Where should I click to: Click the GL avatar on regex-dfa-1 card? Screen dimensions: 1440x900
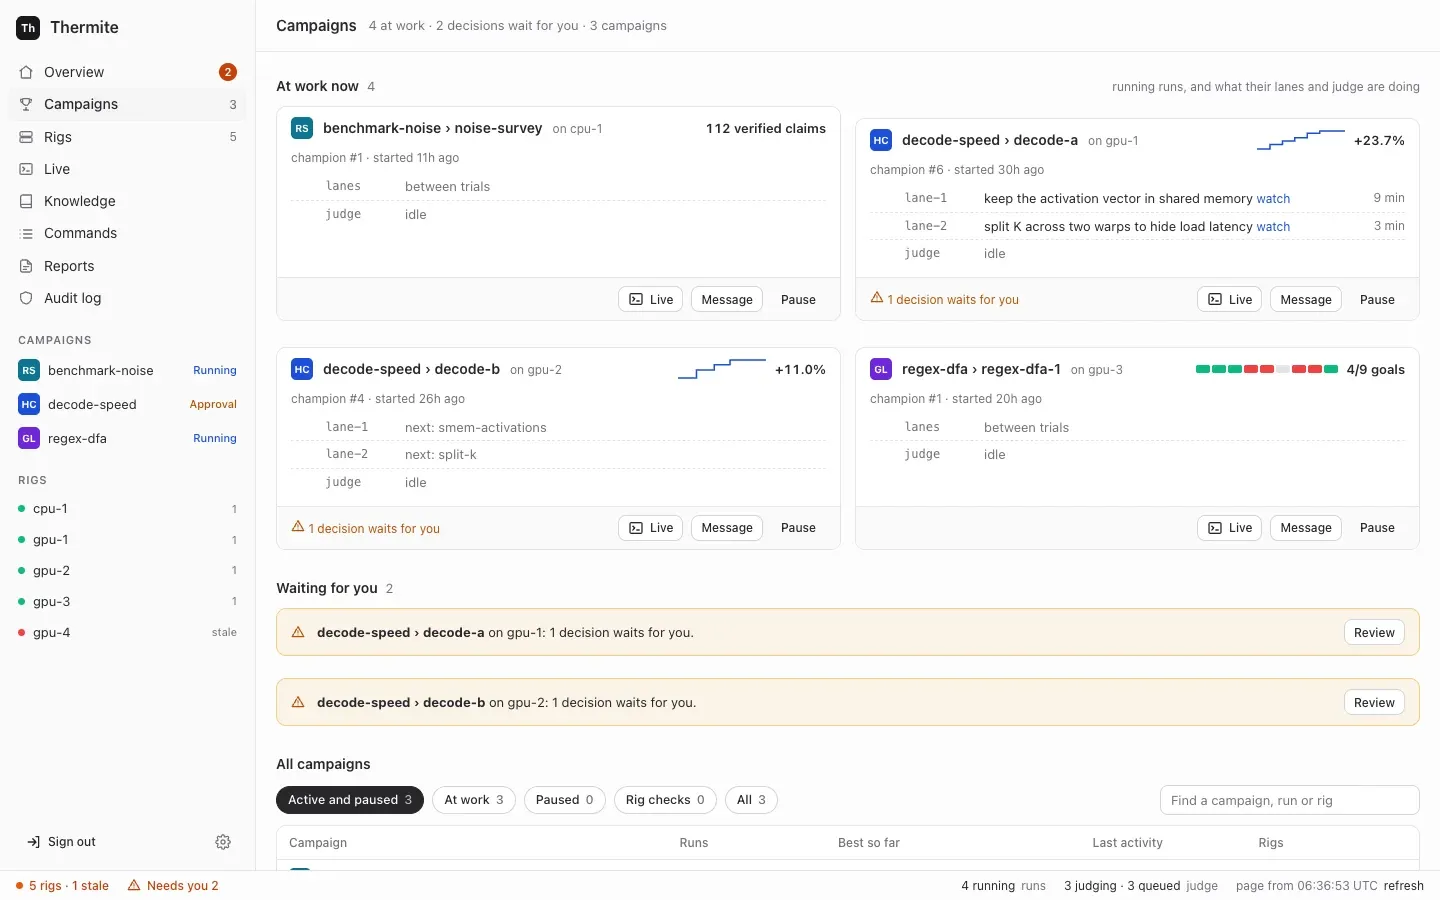pyautogui.click(x=881, y=369)
